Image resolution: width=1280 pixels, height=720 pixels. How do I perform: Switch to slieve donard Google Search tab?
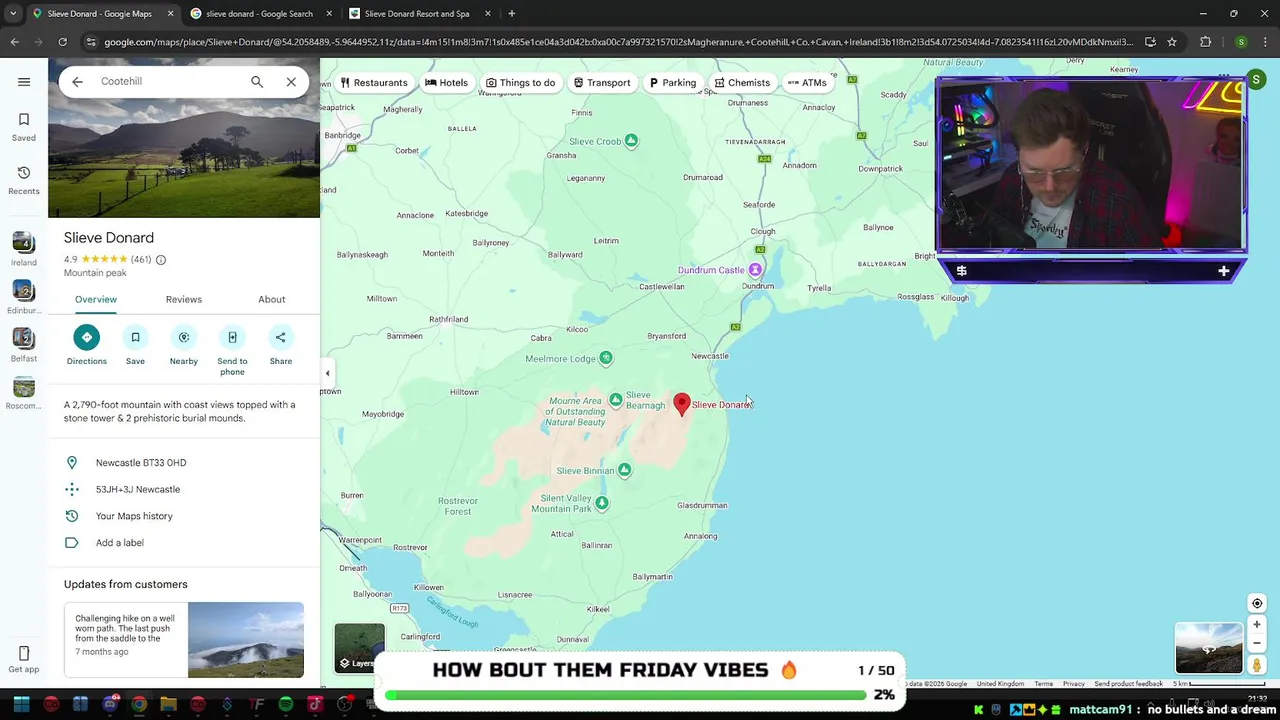coord(258,14)
